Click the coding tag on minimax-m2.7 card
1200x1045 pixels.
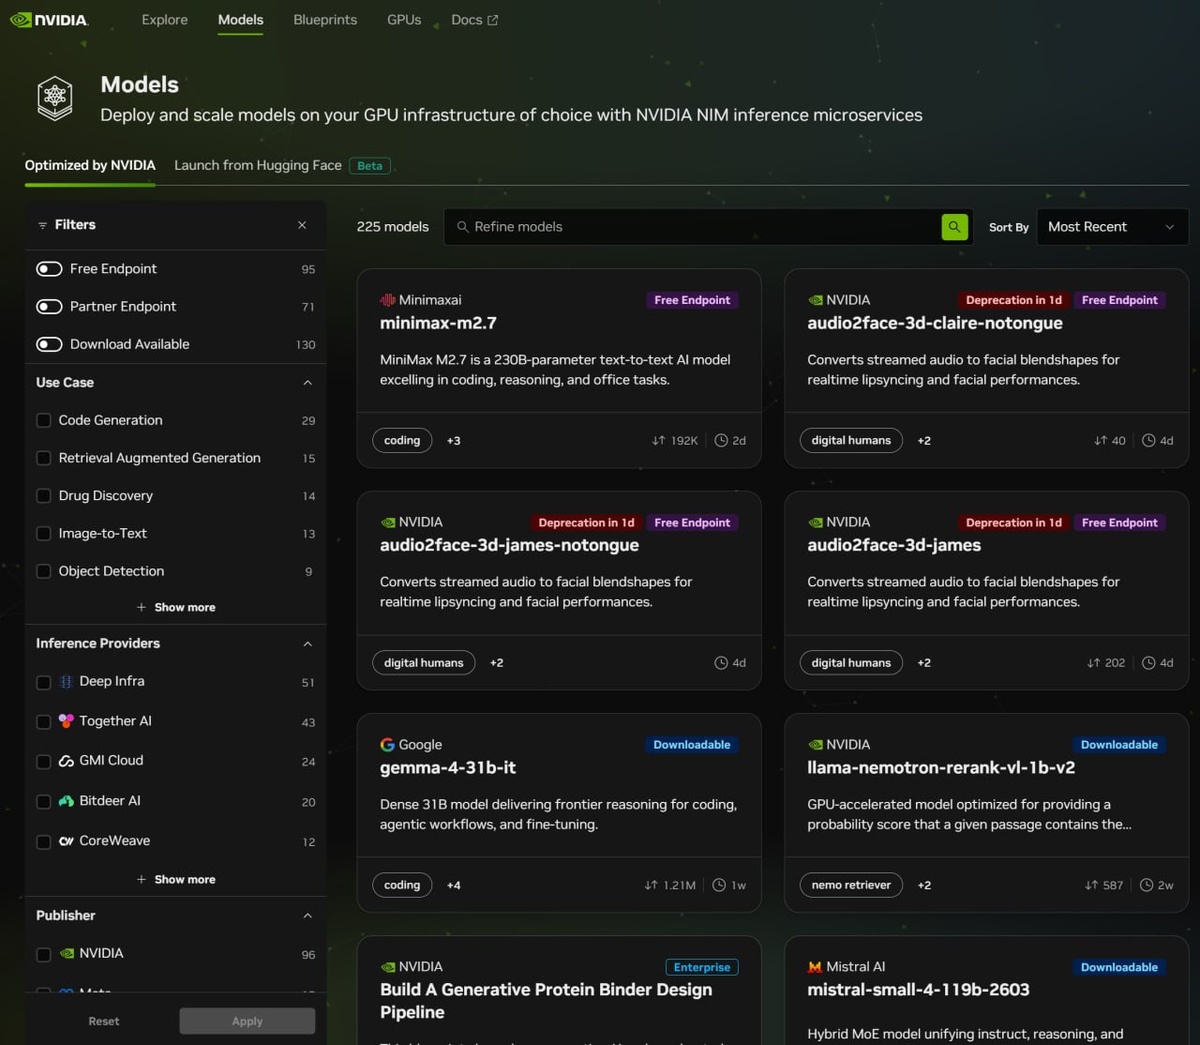402,441
